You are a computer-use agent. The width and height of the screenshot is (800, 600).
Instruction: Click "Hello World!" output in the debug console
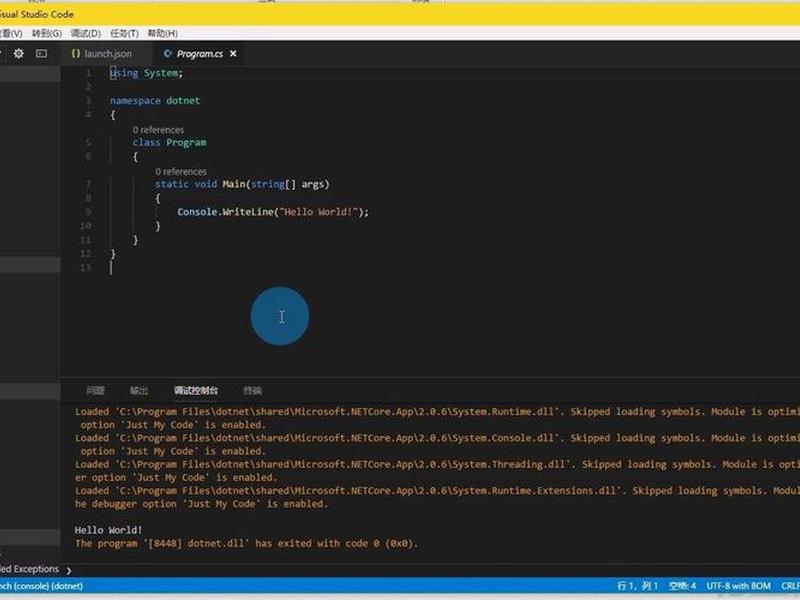109,530
